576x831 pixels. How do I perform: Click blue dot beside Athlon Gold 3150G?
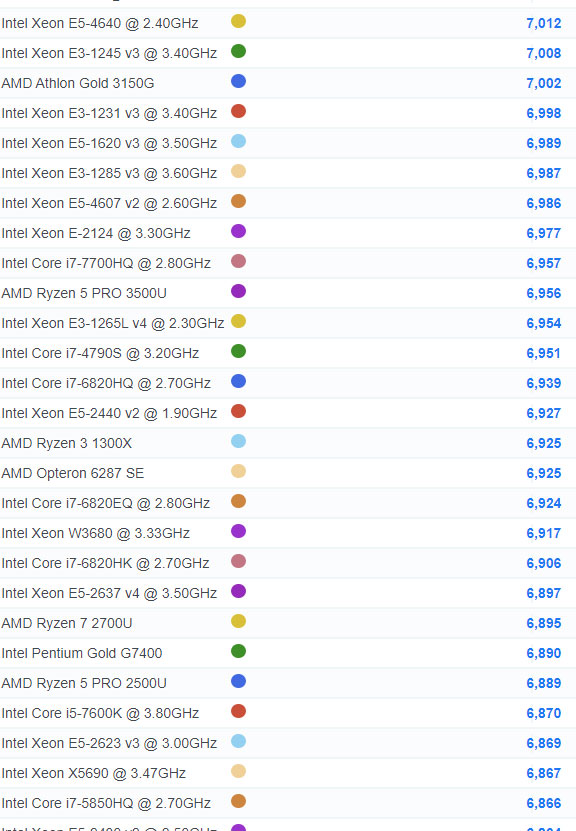coord(238,81)
